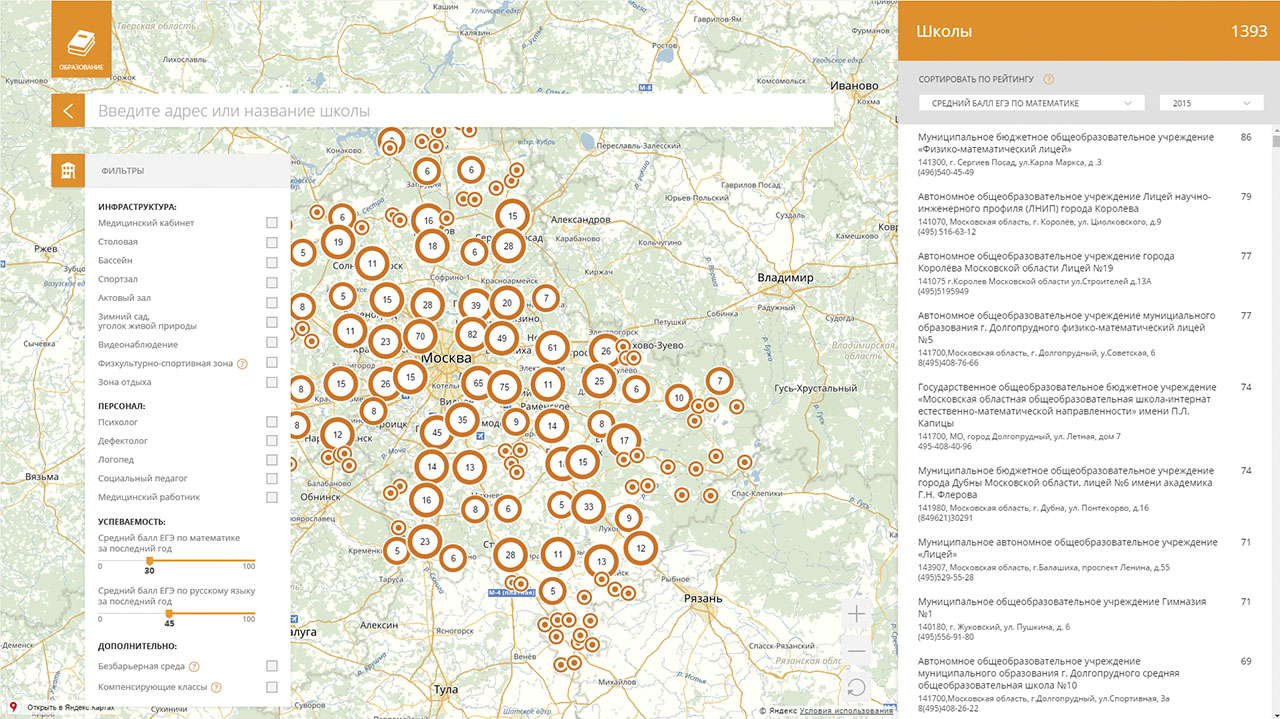Check the Зимний сад, уголок живой природы box
The height and width of the screenshot is (719, 1280).
272,321
